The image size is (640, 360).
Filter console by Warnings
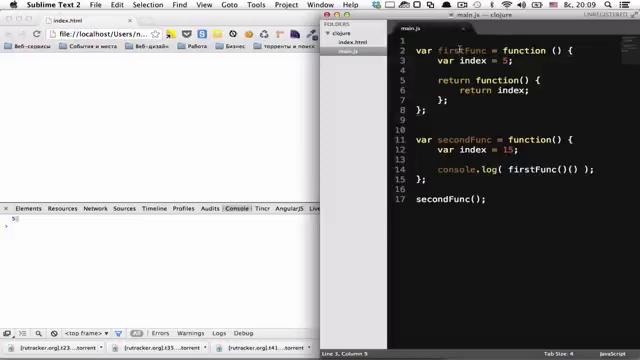coord(191,333)
